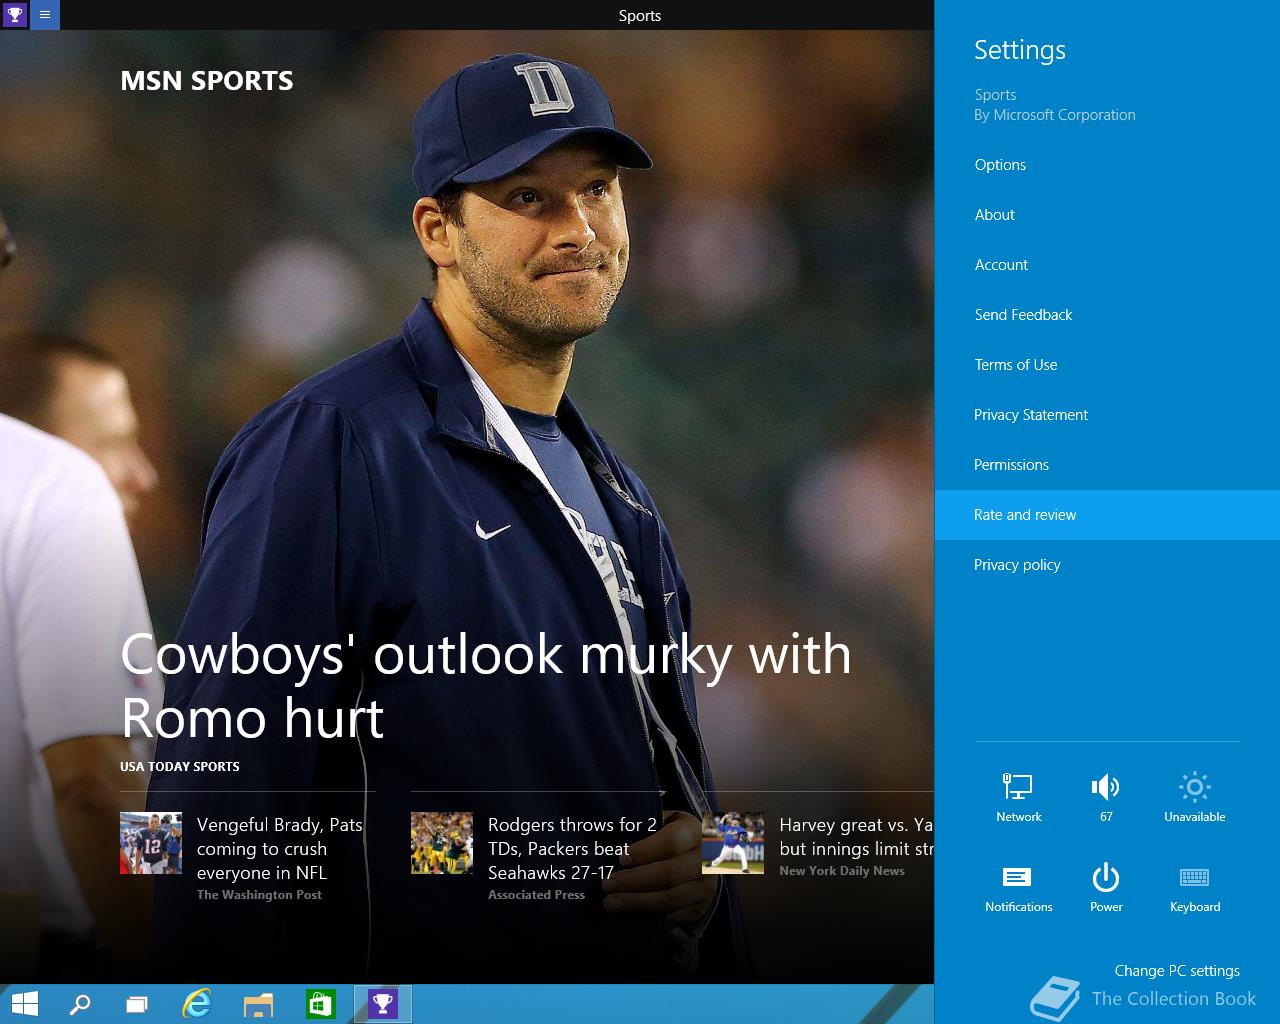The width and height of the screenshot is (1280, 1024).
Task: Open the hamburger menu in title bar
Action: [45, 15]
